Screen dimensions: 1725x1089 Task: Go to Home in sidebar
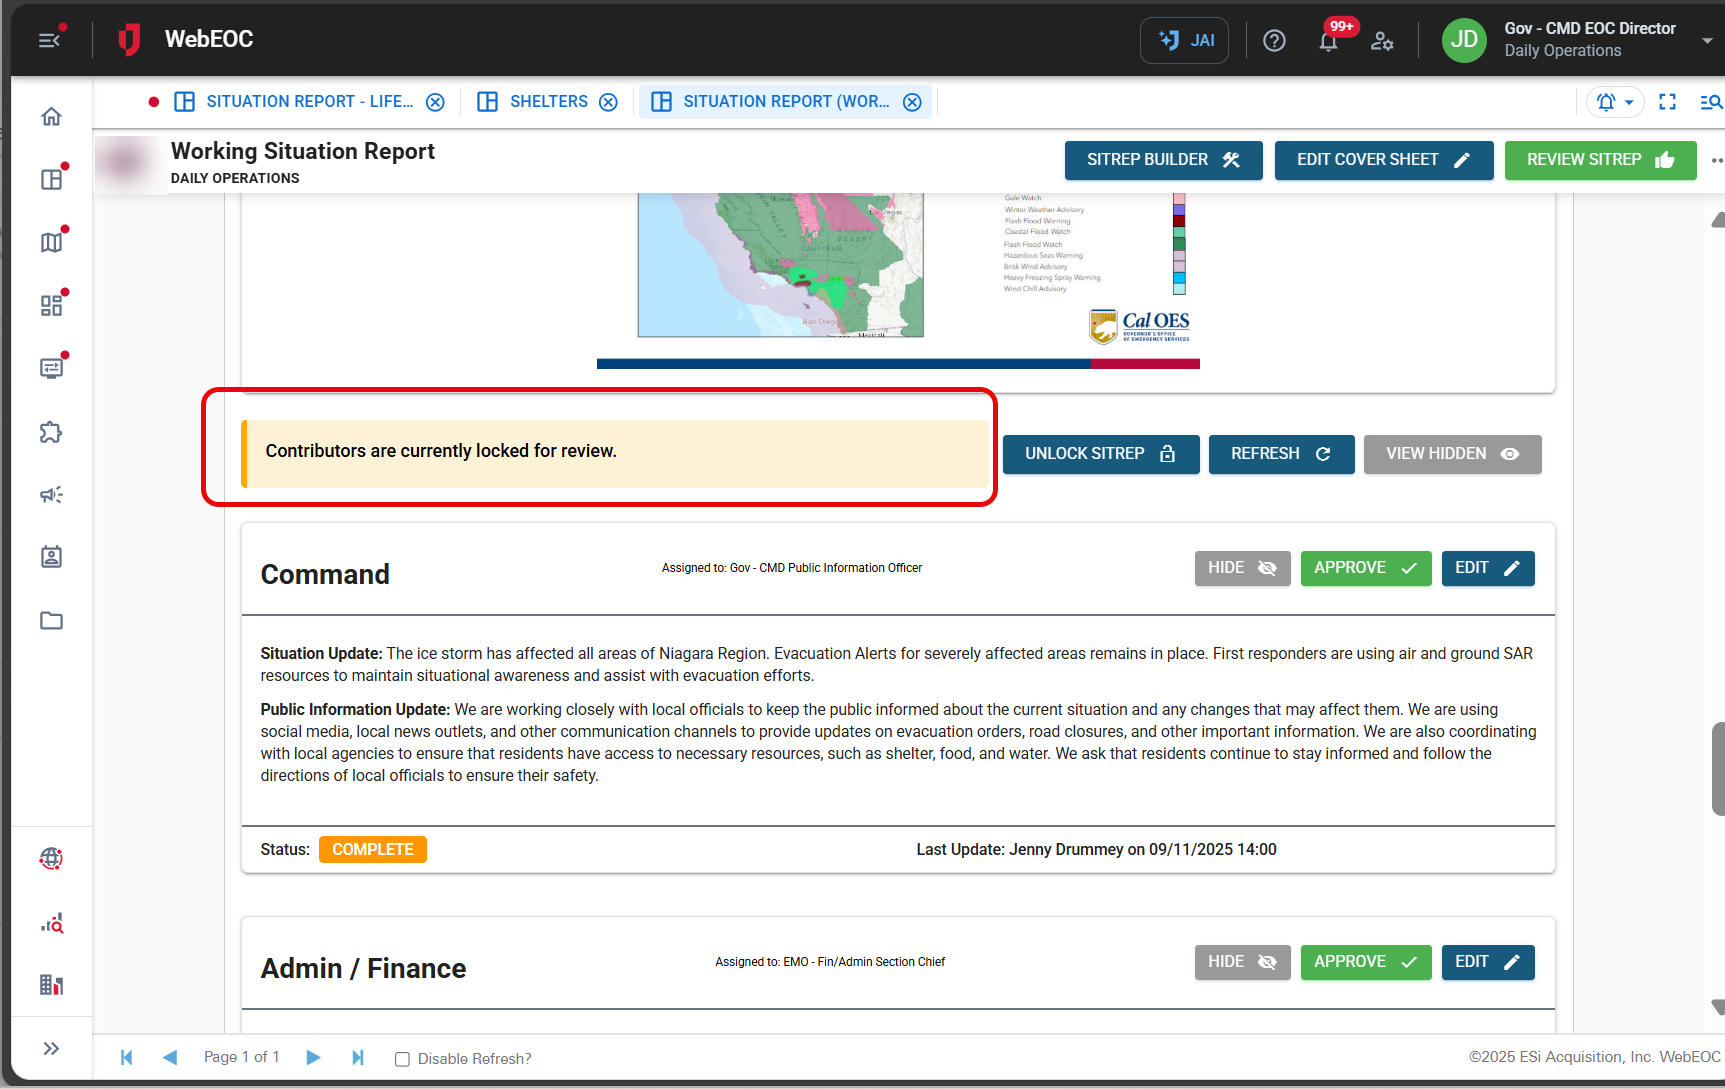[51, 117]
